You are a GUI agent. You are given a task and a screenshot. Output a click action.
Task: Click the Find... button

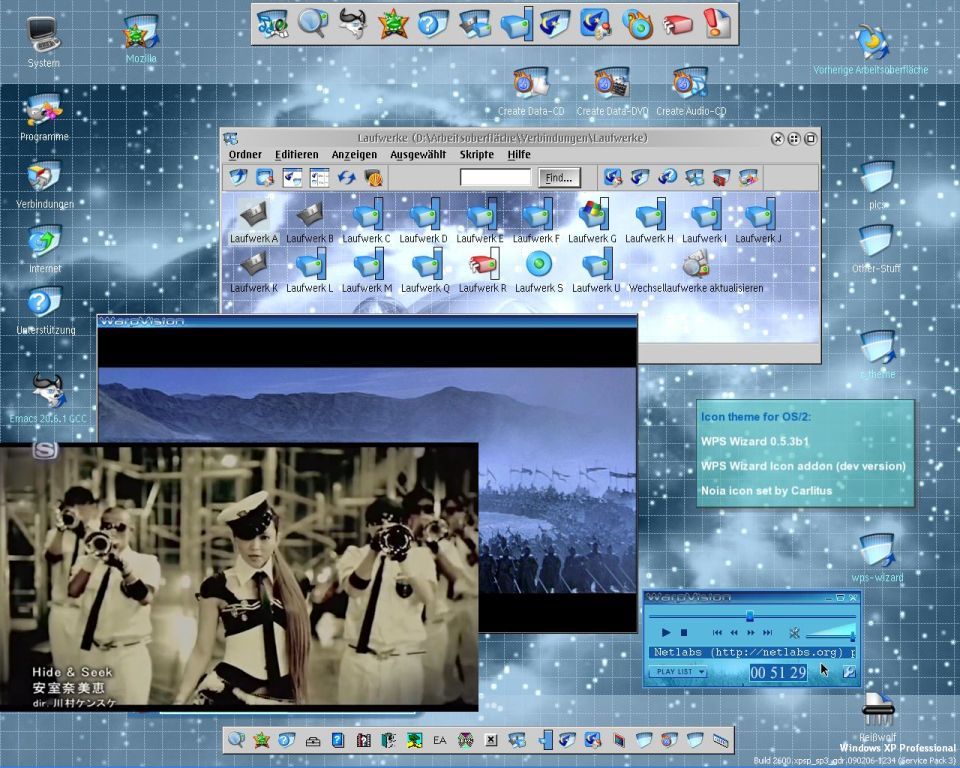click(559, 178)
